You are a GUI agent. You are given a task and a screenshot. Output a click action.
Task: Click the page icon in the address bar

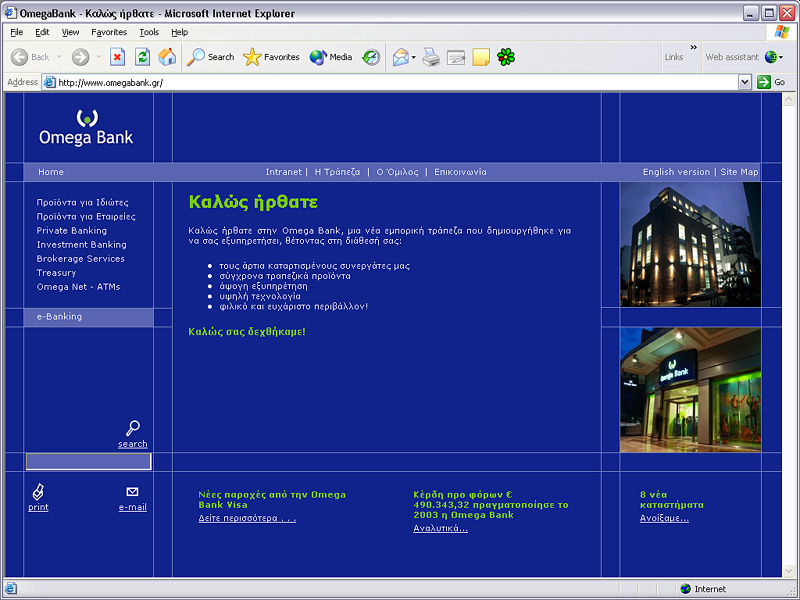click(x=49, y=82)
